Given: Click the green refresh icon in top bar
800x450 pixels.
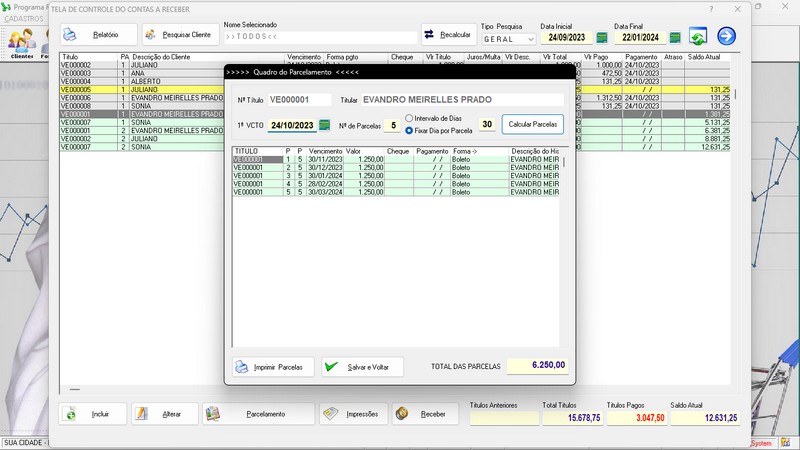Looking at the screenshot, I should (698, 37).
